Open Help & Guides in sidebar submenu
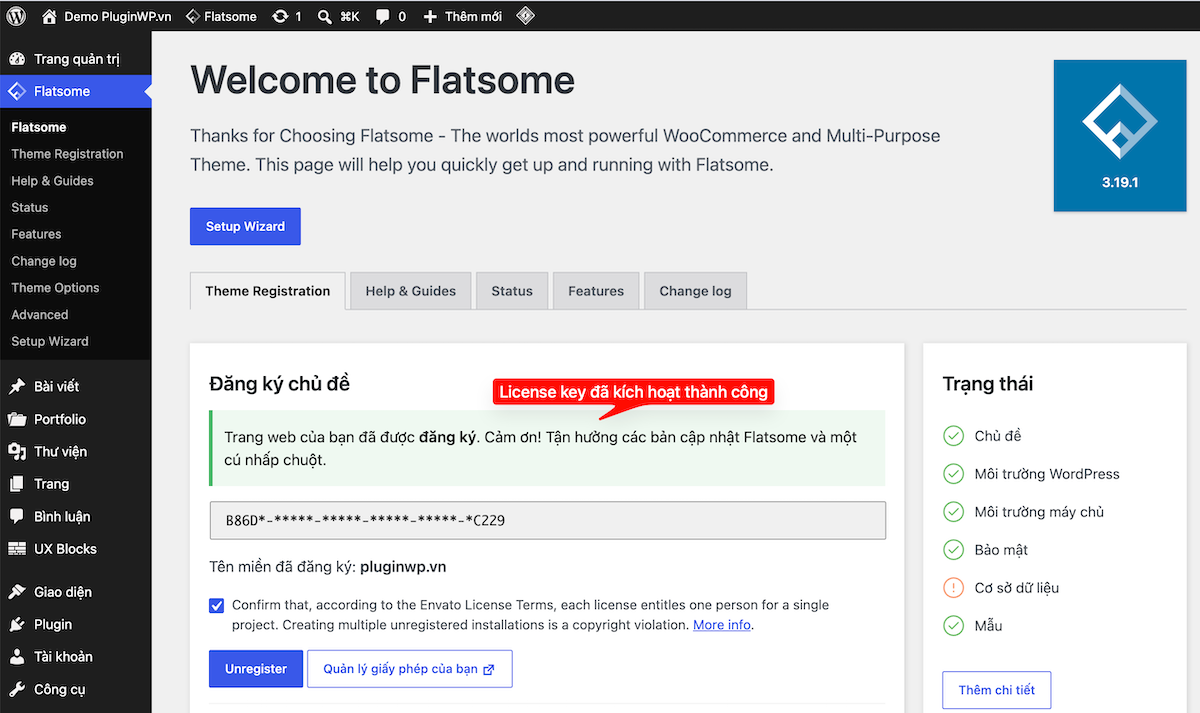This screenshot has width=1200, height=713. (x=52, y=181)
